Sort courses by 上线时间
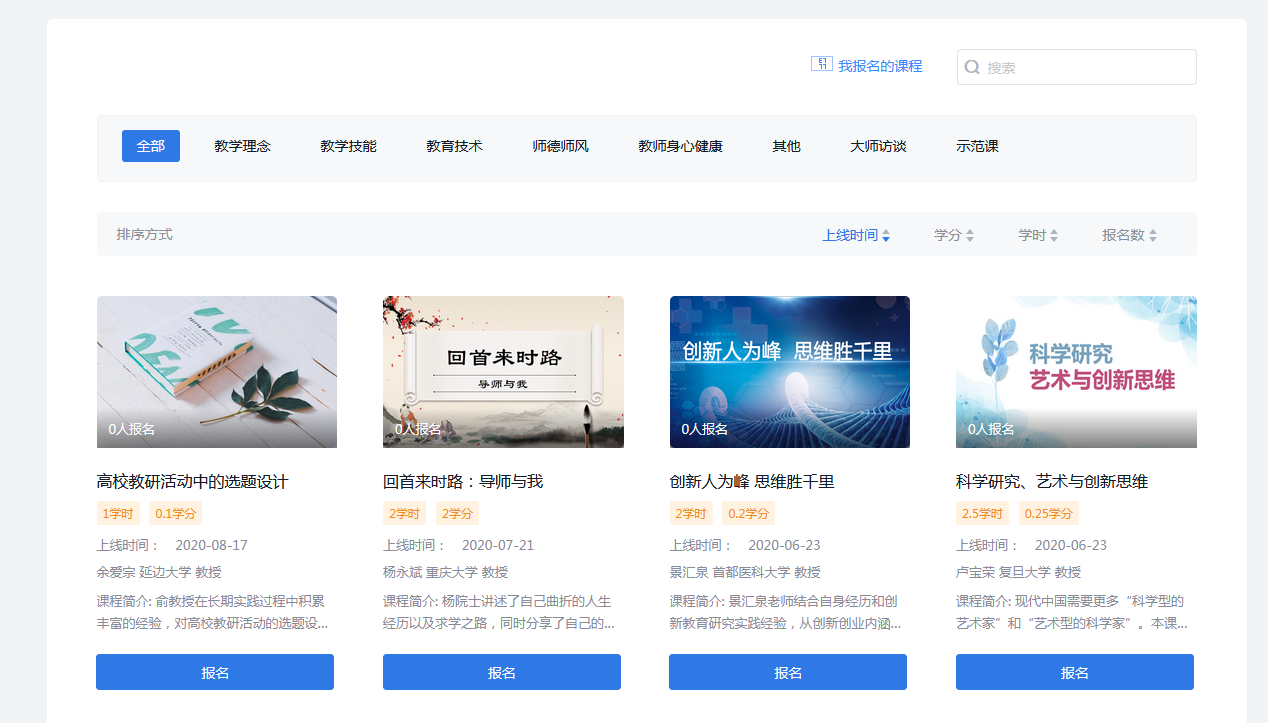The image size is (1268, 723). (856, 235)
